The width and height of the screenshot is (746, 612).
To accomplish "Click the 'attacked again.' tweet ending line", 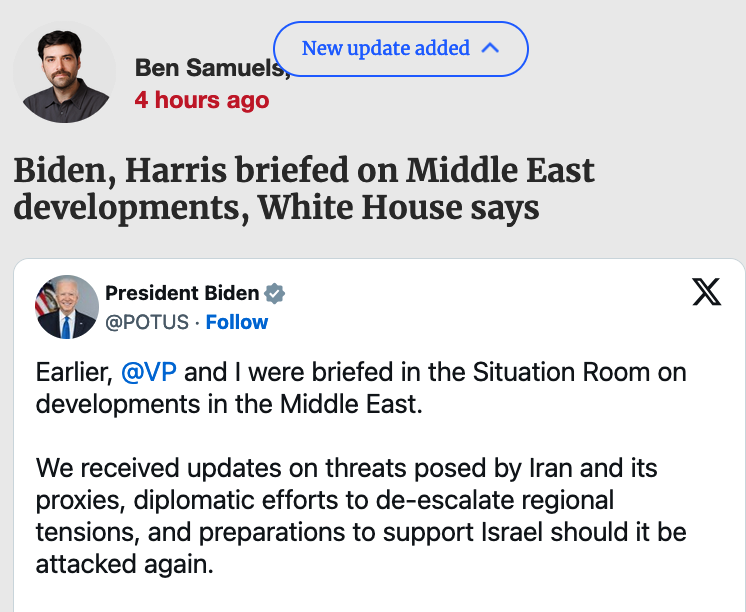I will click(125, 563).
